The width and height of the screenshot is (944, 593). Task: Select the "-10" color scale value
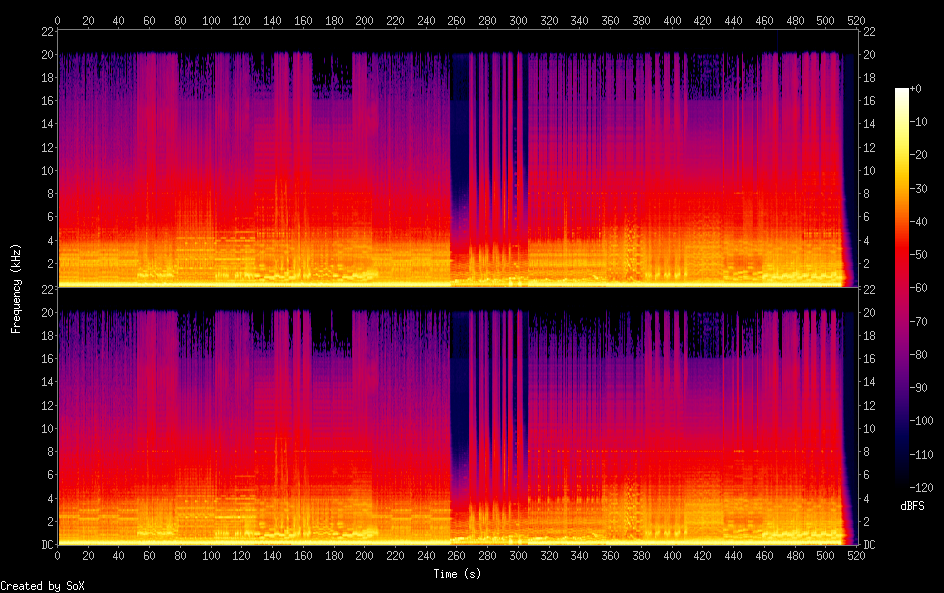click(919, 122)
